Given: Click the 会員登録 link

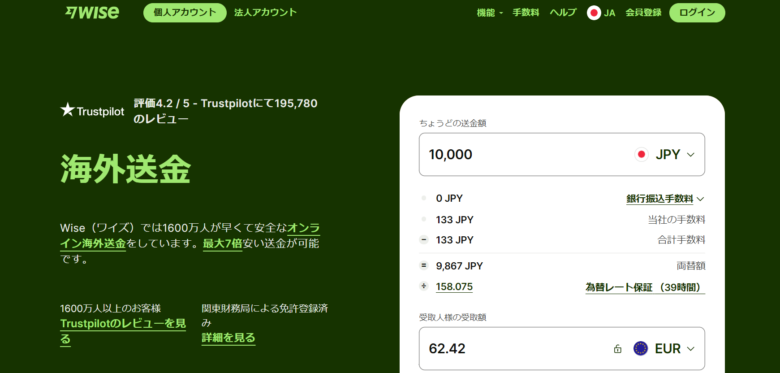Looking at the screenshot, I should [x=644, y=13].
